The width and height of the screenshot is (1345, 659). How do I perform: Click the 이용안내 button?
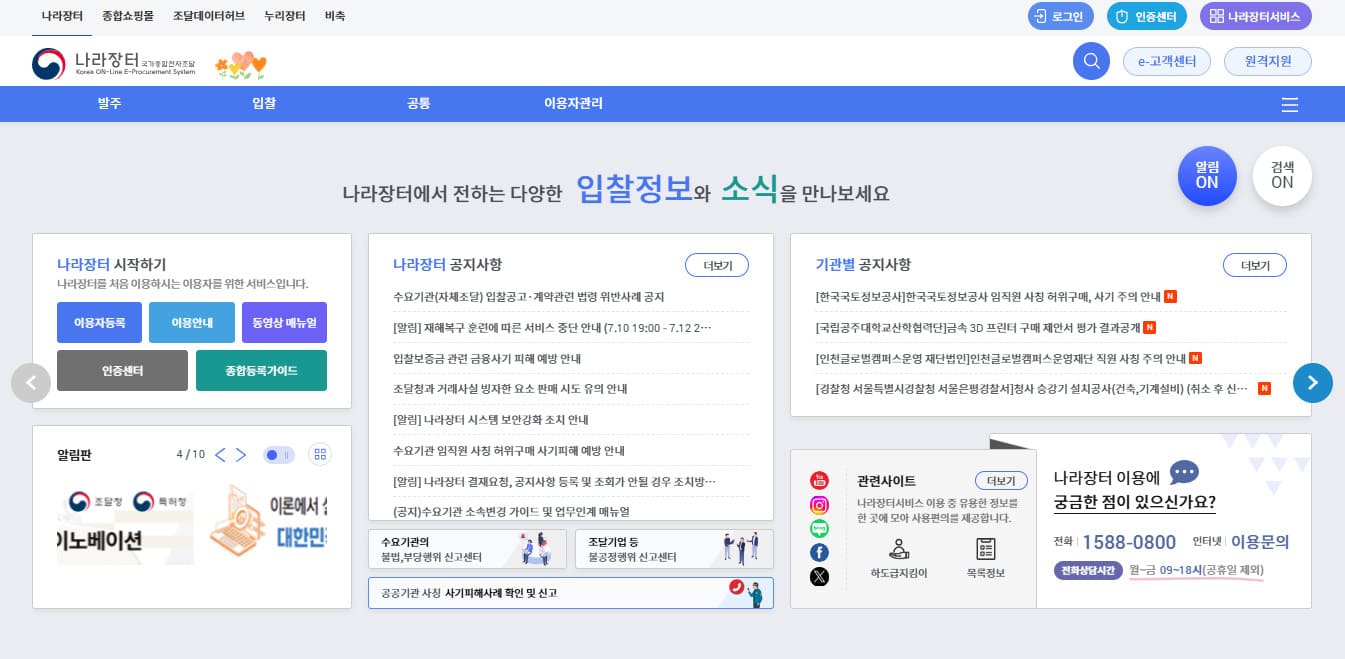click(192, 323)
